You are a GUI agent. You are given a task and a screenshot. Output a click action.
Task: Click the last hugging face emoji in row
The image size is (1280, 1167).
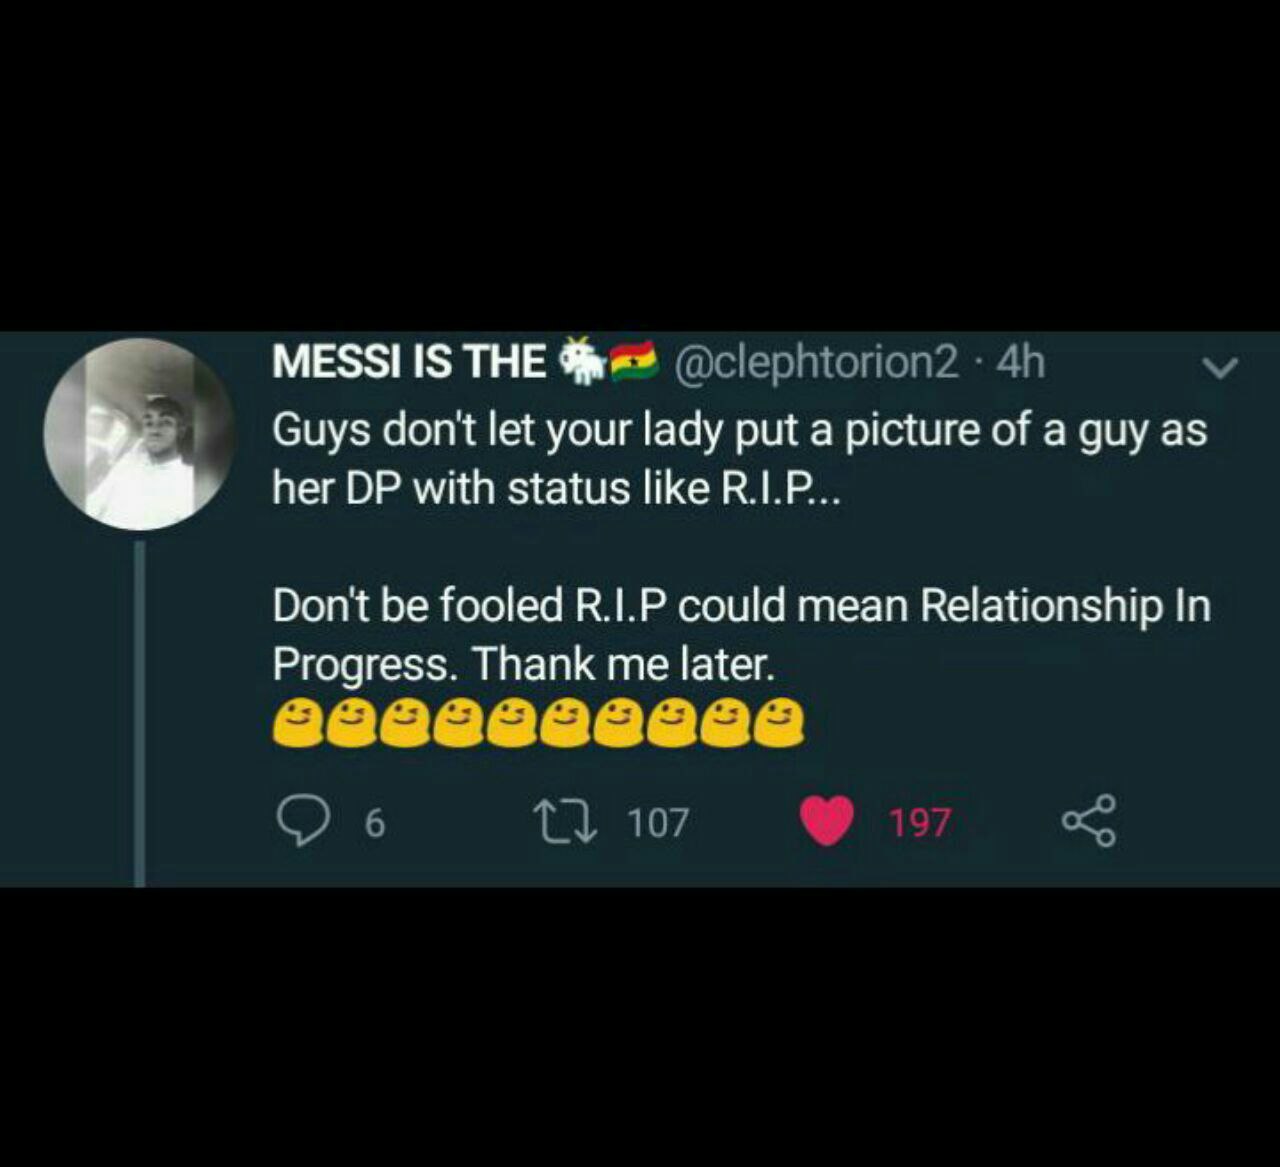click(779, 723)
